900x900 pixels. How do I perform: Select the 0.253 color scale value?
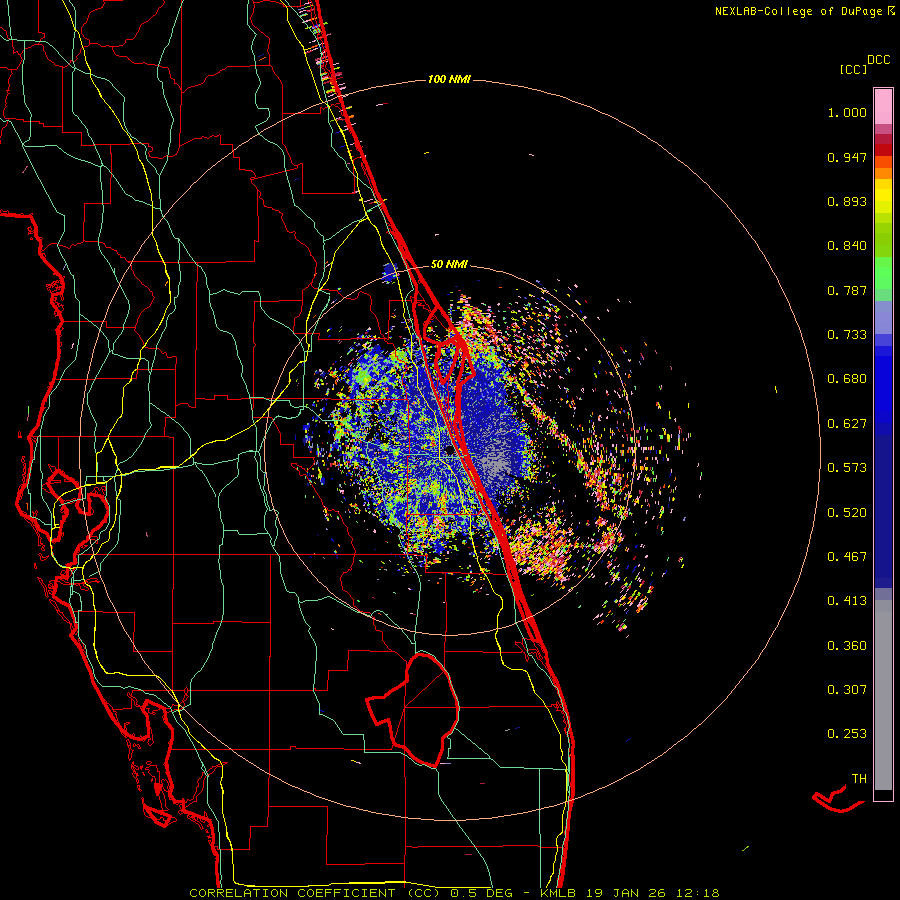[847, 734]
